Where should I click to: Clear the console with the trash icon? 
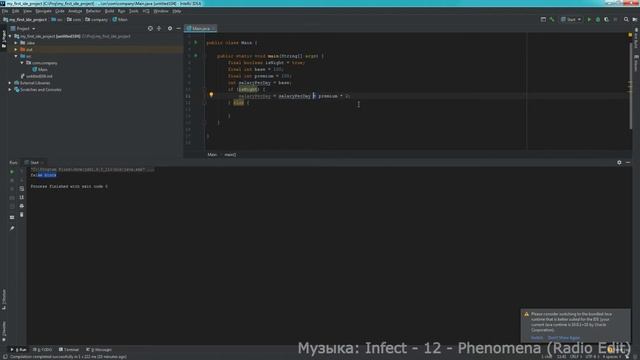pos(22,214)
